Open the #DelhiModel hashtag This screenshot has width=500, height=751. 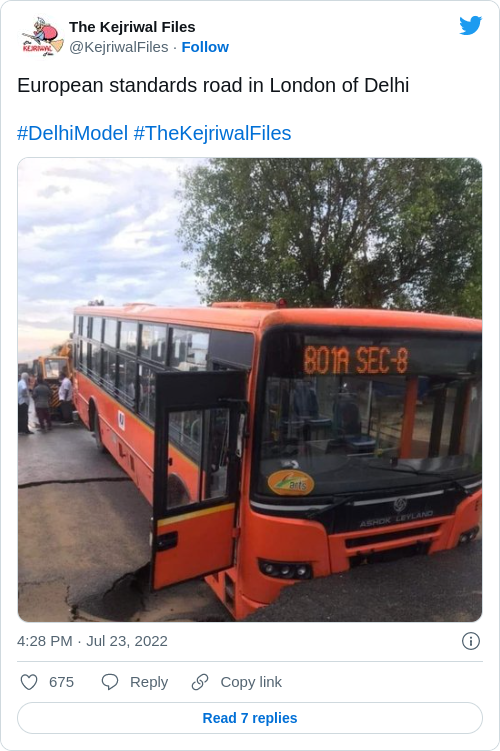coord(72,133)
